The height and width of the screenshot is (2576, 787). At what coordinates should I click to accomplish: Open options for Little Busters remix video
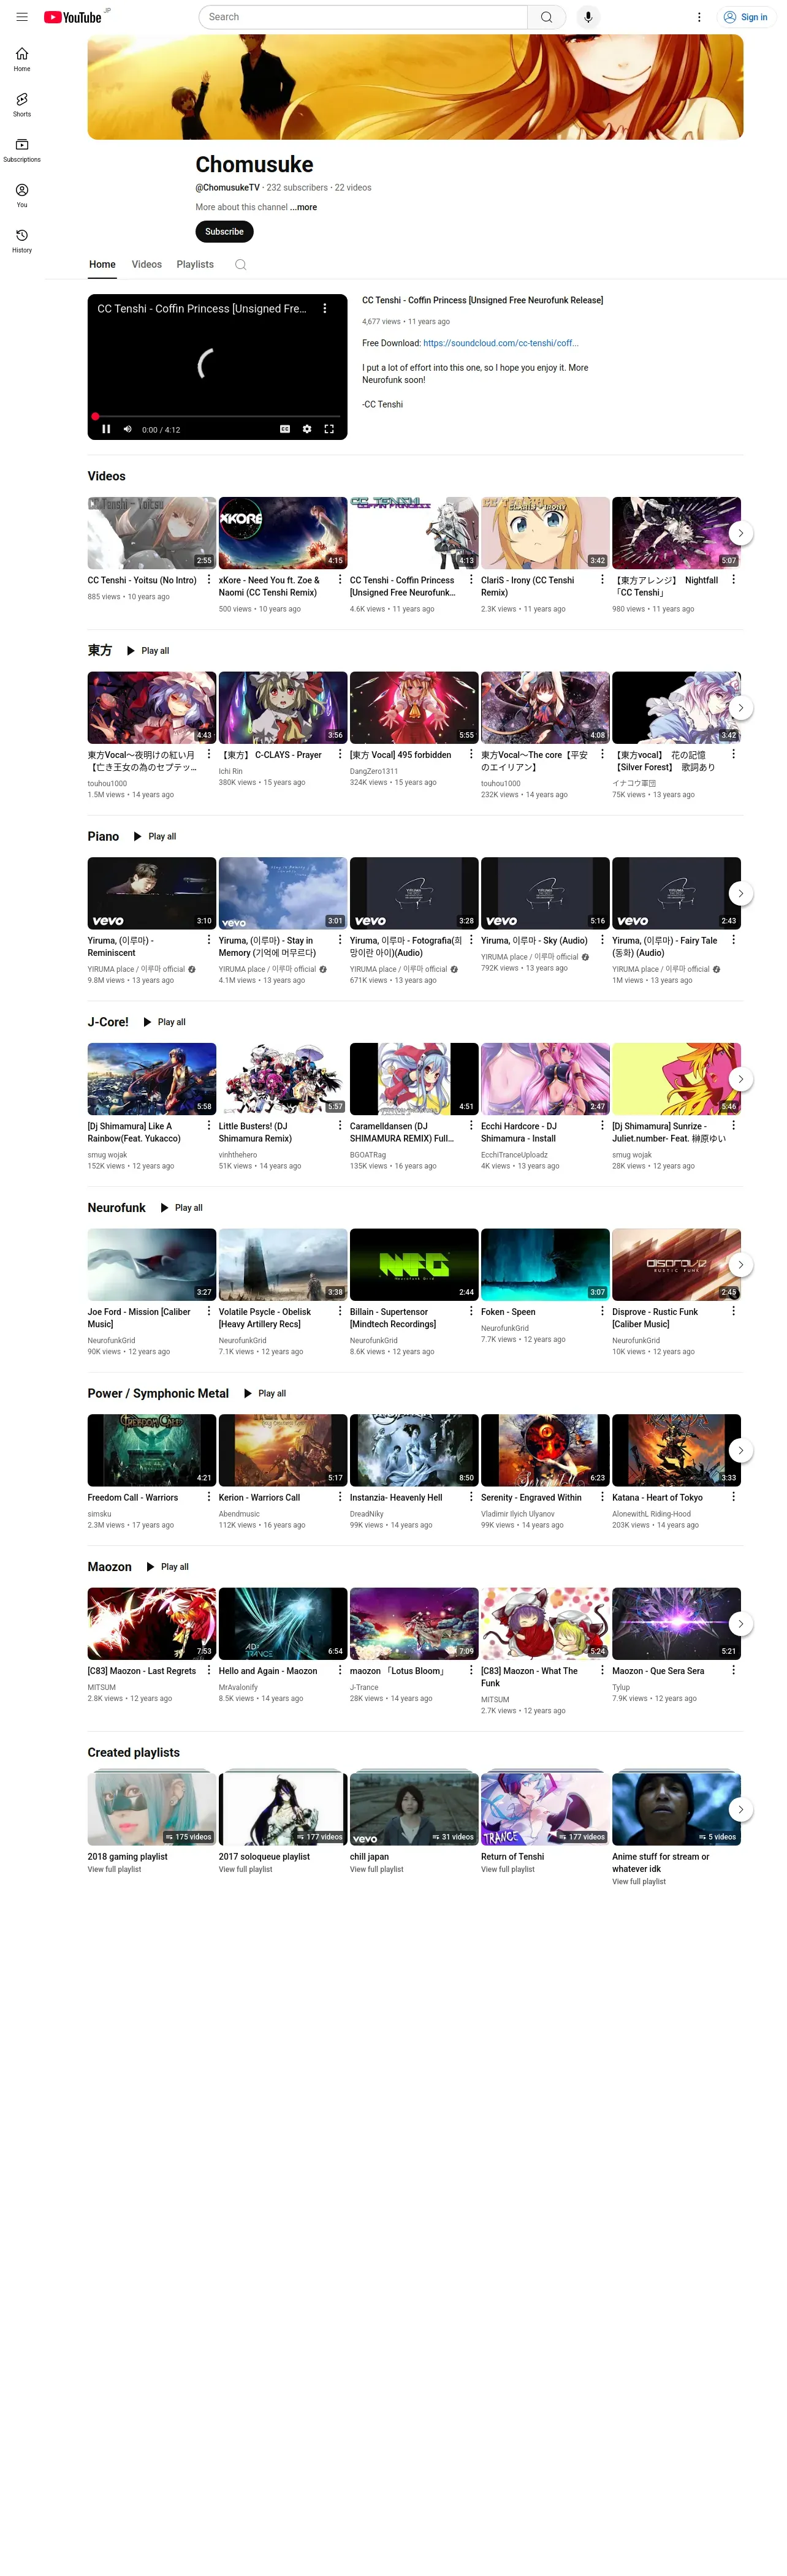coord(340,1126)
